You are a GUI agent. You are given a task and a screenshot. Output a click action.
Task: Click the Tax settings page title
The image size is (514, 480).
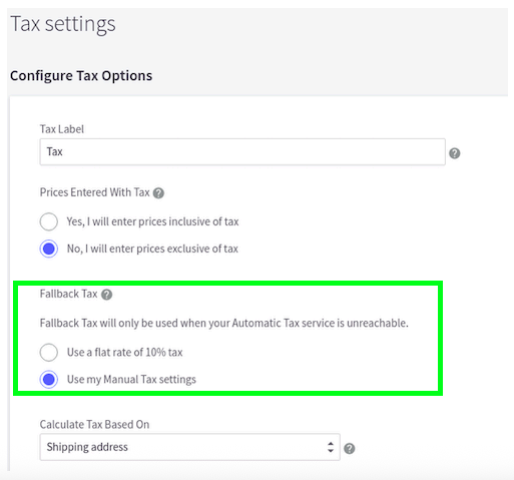pyautogui.click(x=63, y=24)
